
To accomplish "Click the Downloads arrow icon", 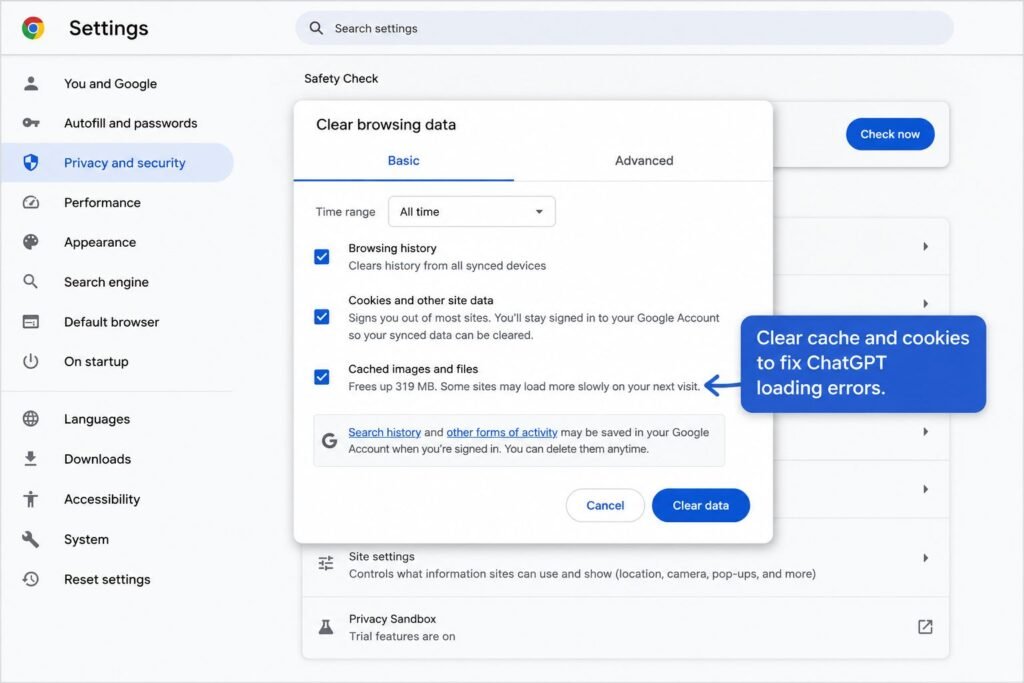I will point(31,459).
